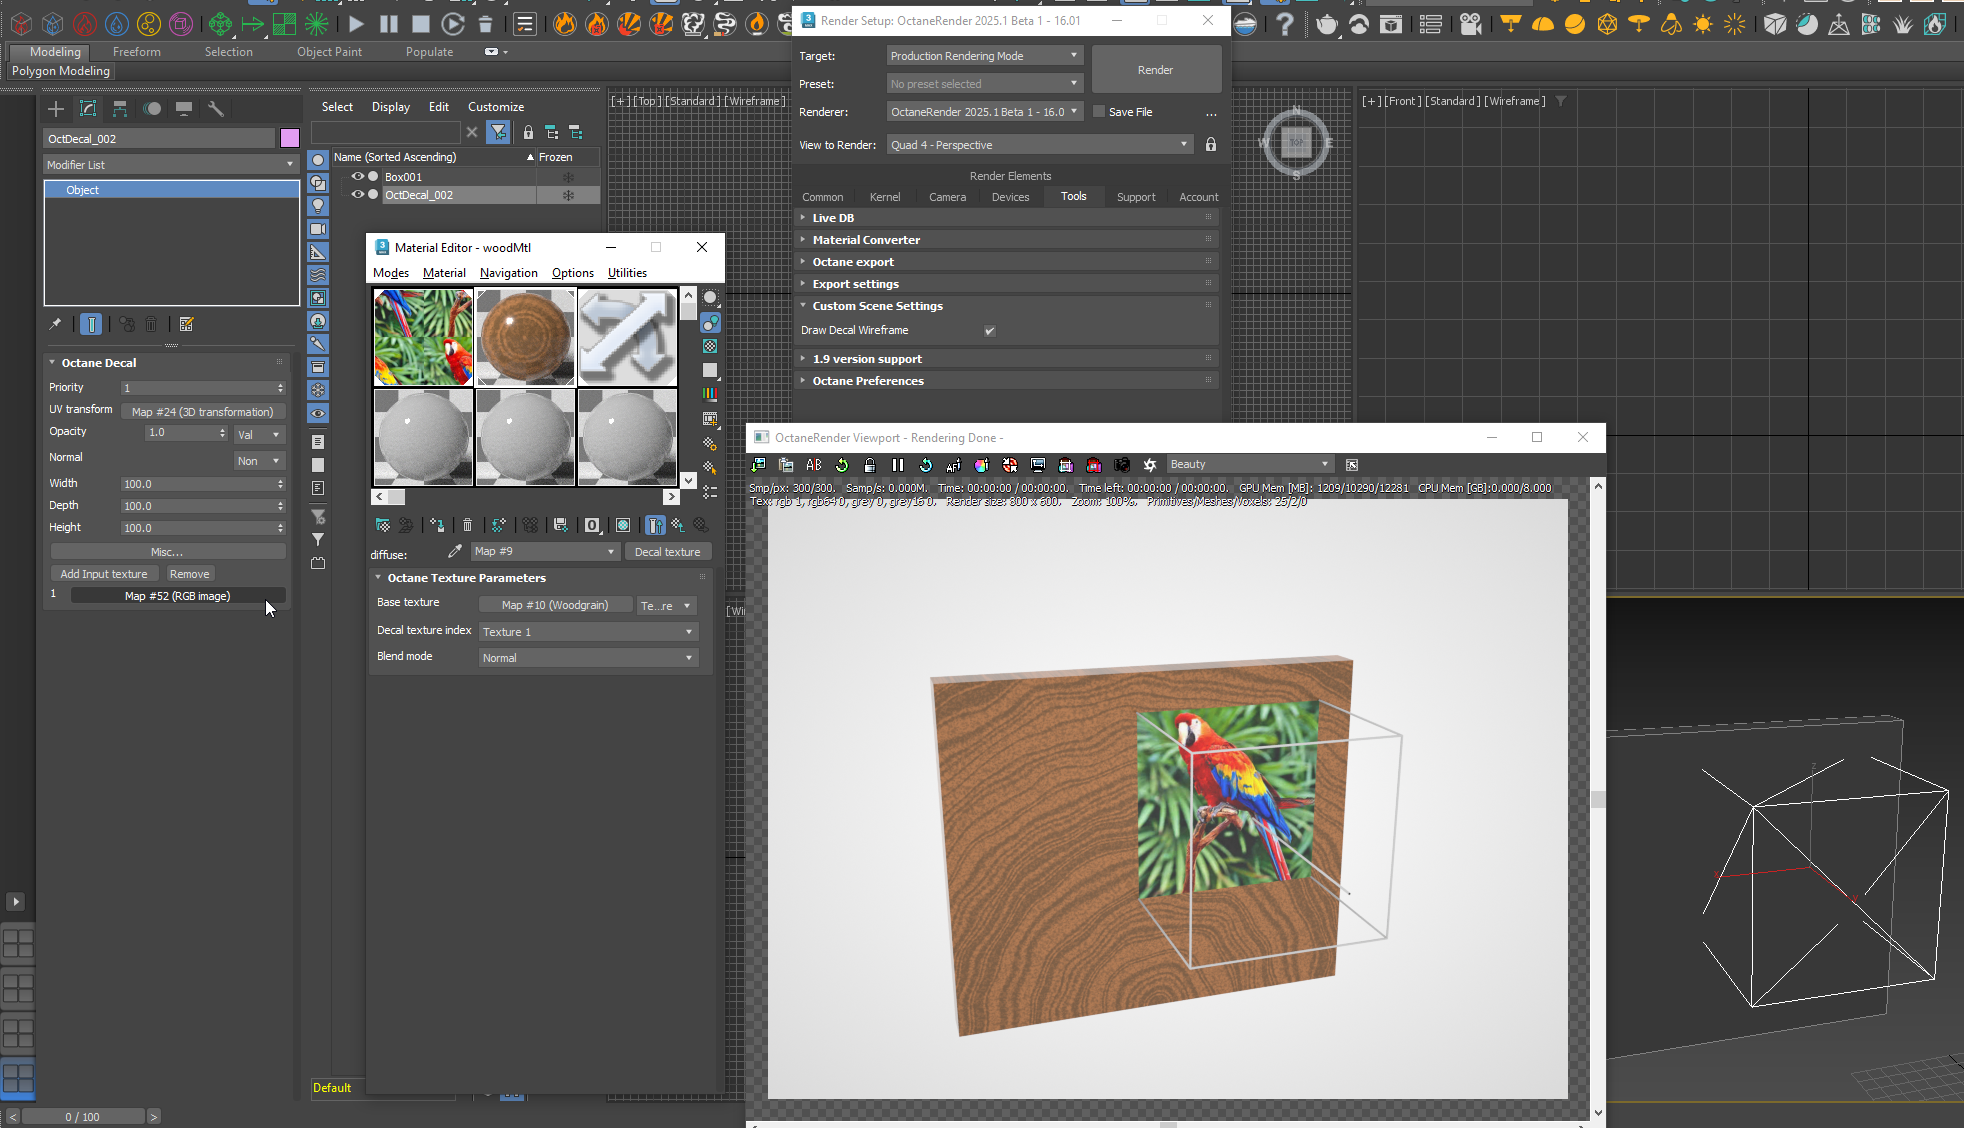This screenshot has width=1964, height=1128.
Task: Click the Hierarchy tab icon in the command panel
Action: pyautogui.click(x=120, y=109)
